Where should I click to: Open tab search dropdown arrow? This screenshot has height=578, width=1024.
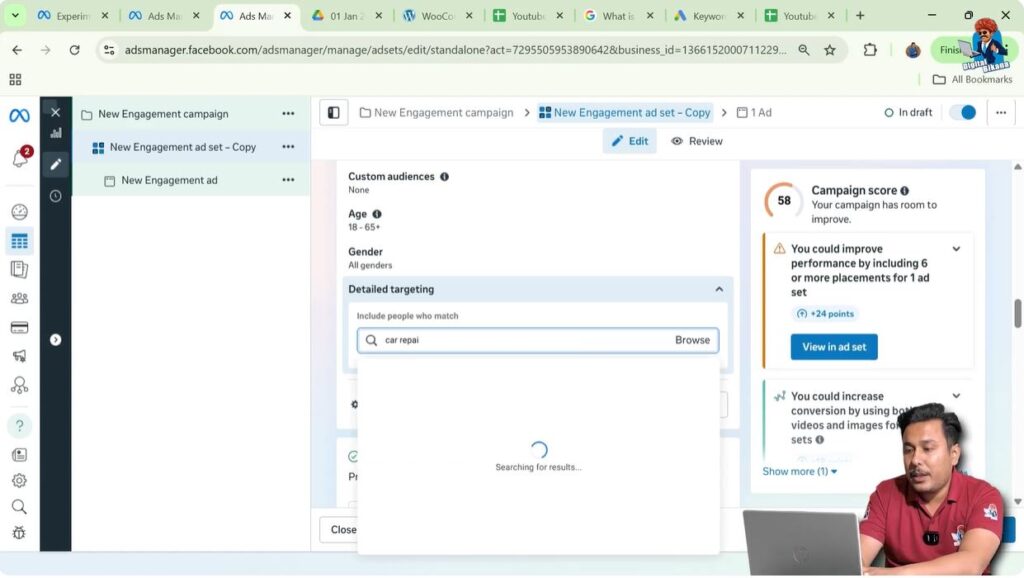14,15
